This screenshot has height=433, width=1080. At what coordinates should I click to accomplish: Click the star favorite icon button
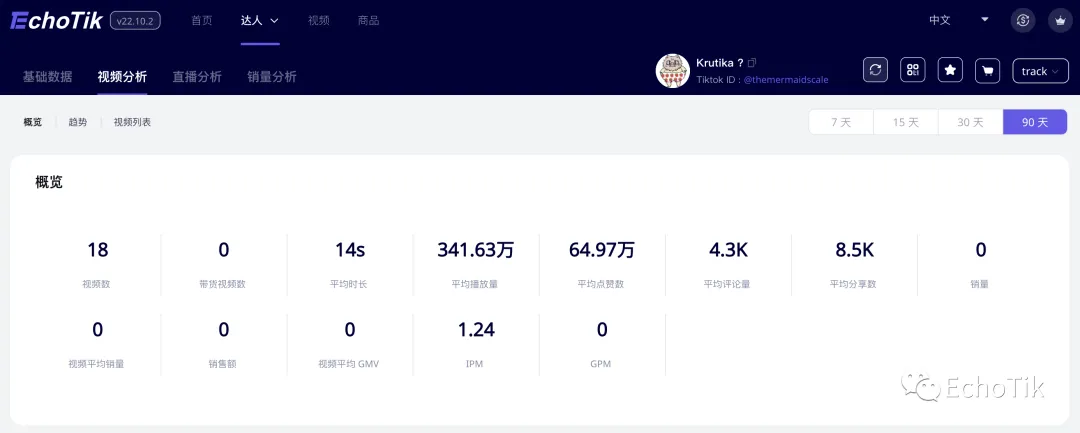point(951,70)
